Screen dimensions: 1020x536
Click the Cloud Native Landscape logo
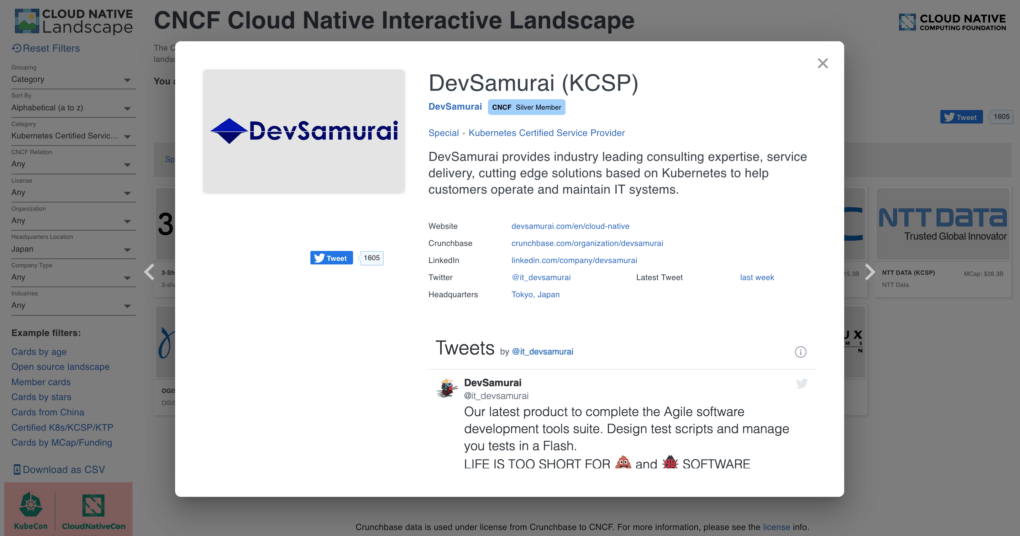coord(74,21)
